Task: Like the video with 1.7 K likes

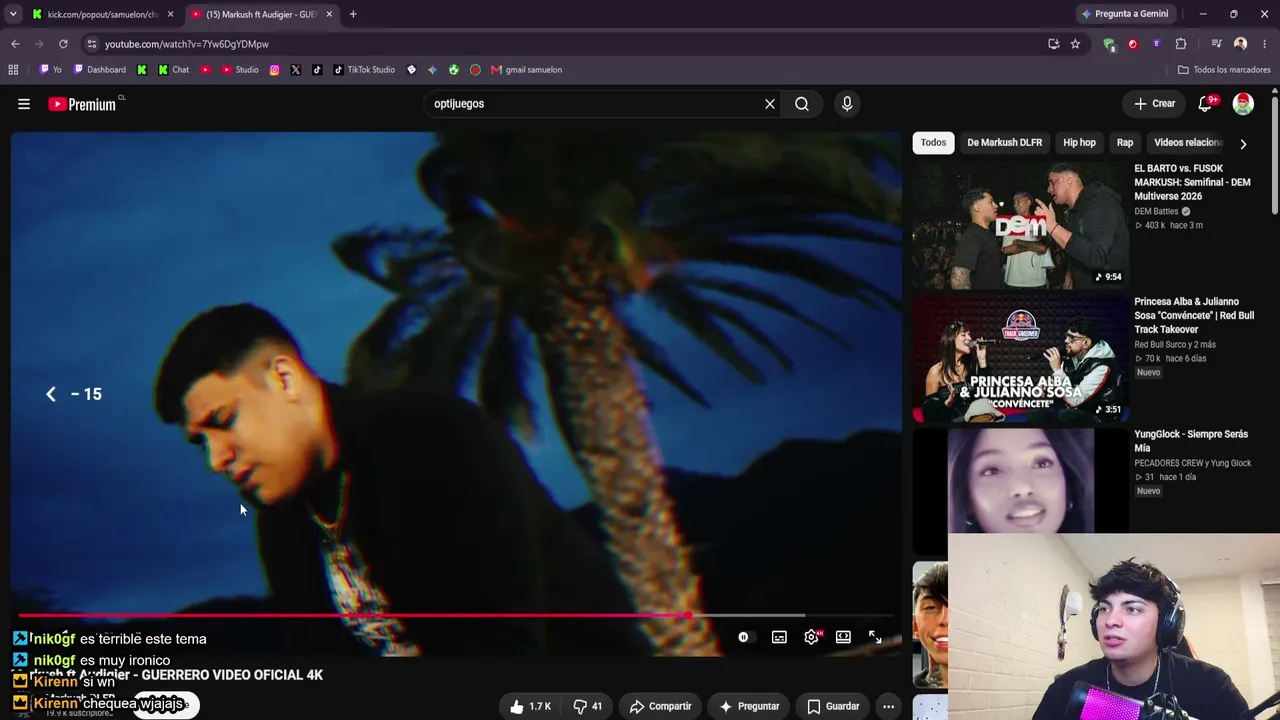Action: [x=530, y=706]
